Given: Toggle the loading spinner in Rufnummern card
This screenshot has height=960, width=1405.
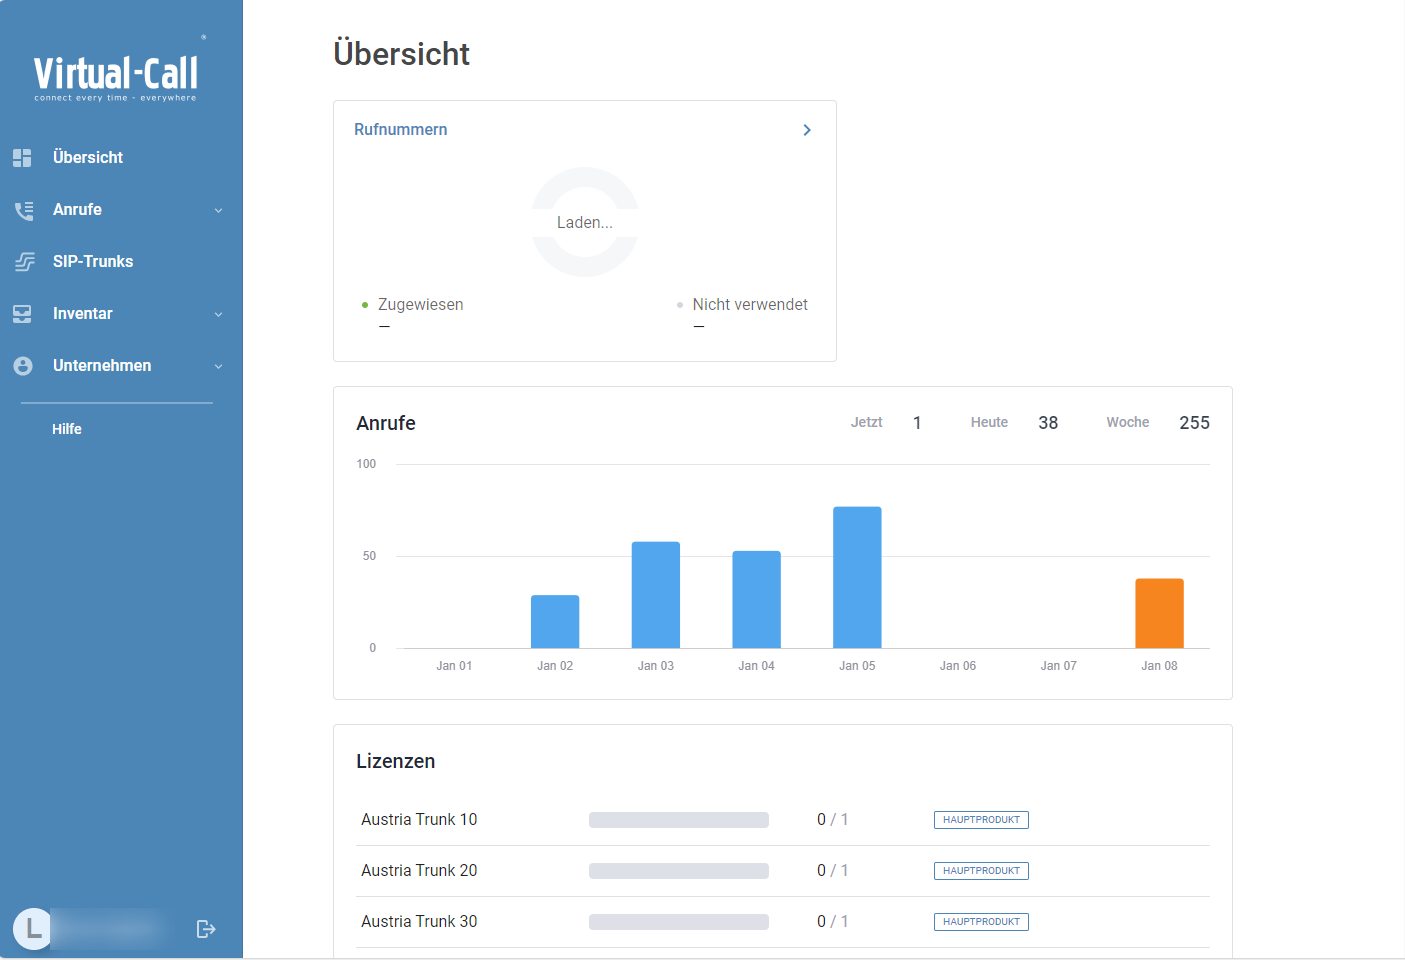Looking at the screenshot, I should click(x=584, y=222).
